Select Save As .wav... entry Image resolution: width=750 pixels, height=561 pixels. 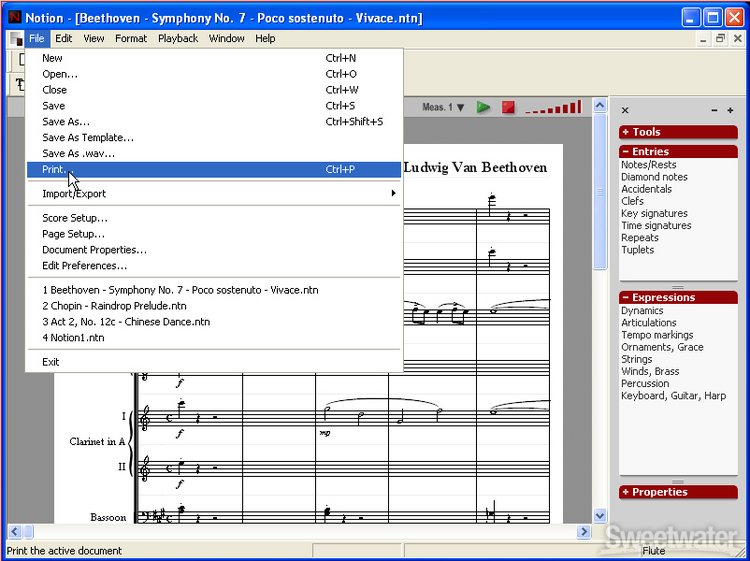(x=214, y=154)
